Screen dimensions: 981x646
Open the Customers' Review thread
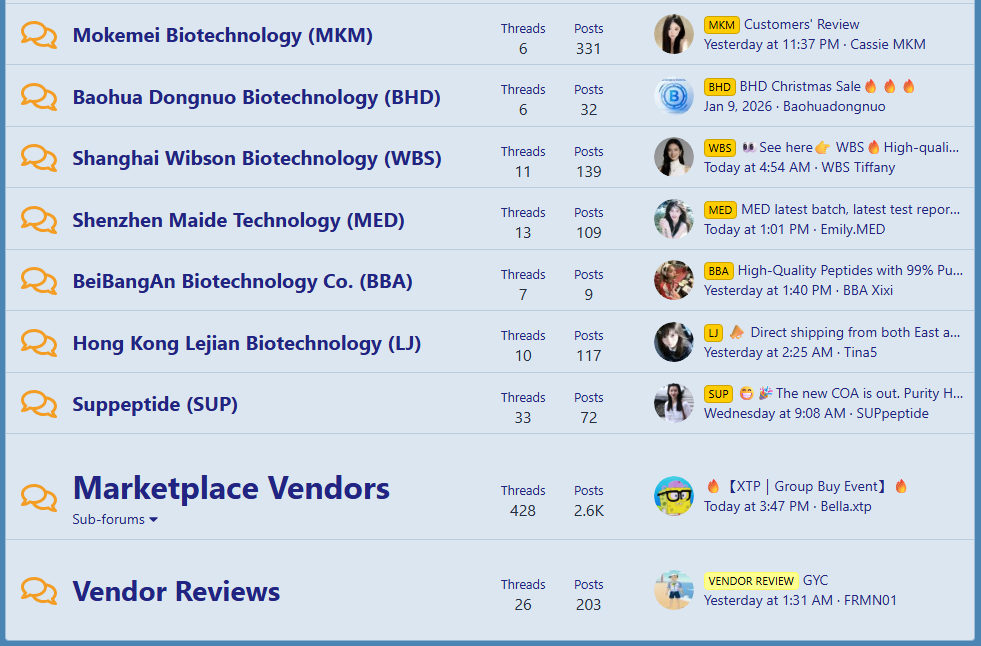pyautogui.click(x=801, y=24)
